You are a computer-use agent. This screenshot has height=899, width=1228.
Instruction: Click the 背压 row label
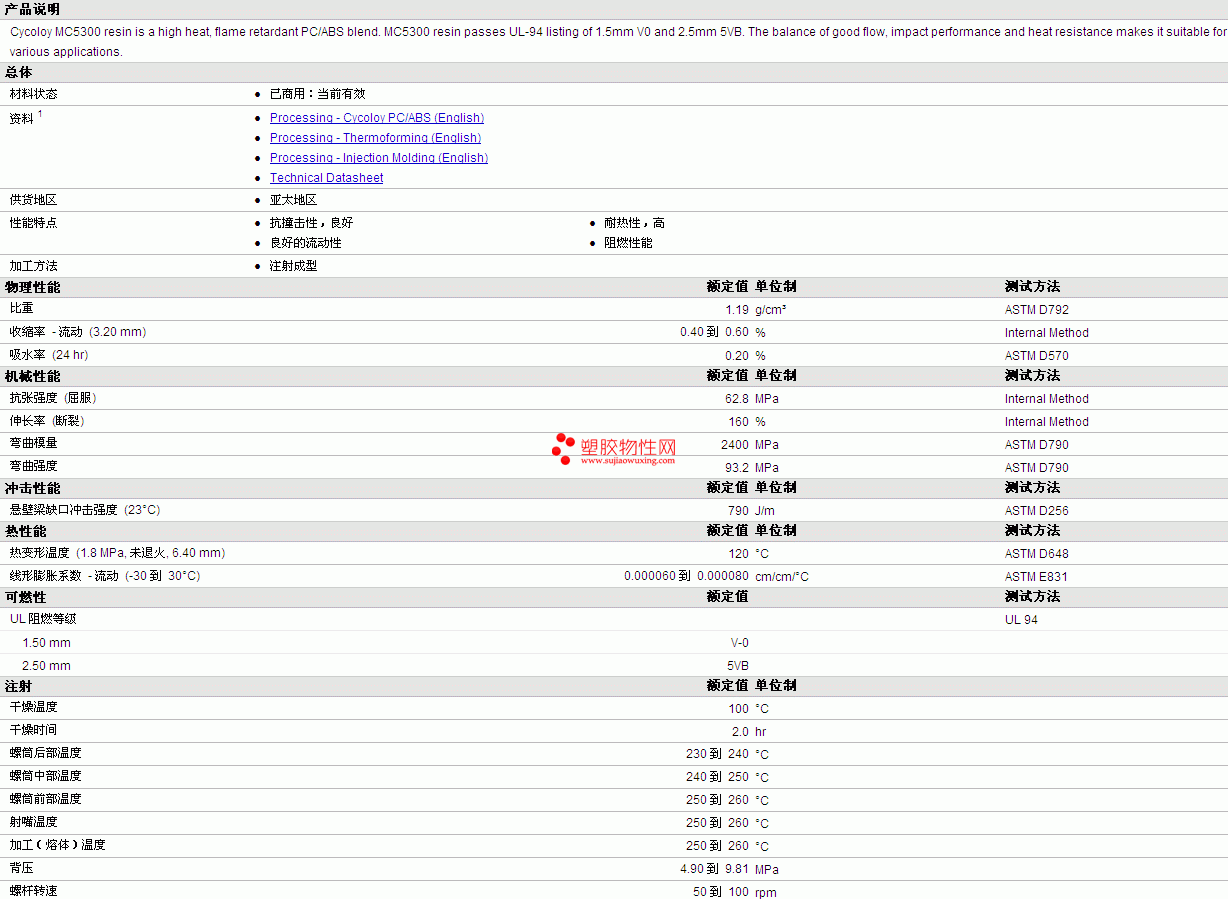[x=22, y=868]
